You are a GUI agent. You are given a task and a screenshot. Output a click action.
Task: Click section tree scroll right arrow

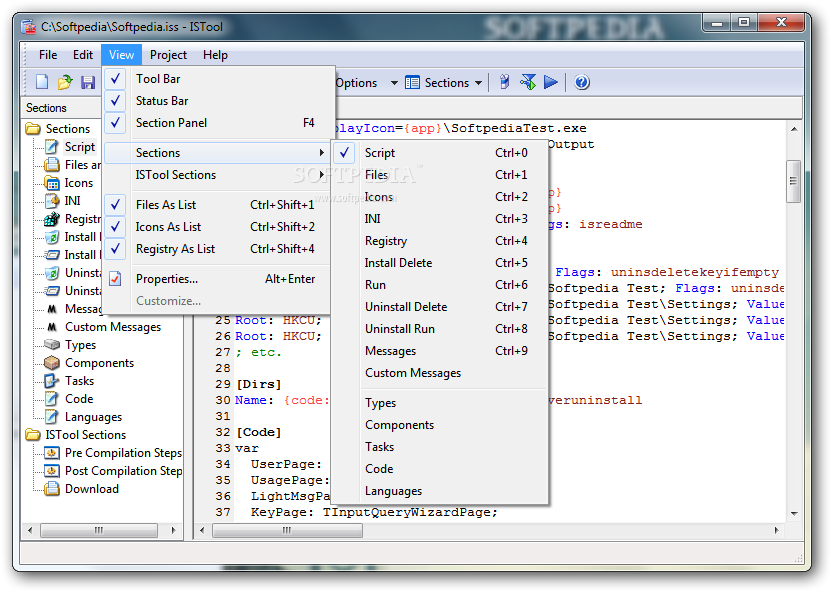[174, 530]
